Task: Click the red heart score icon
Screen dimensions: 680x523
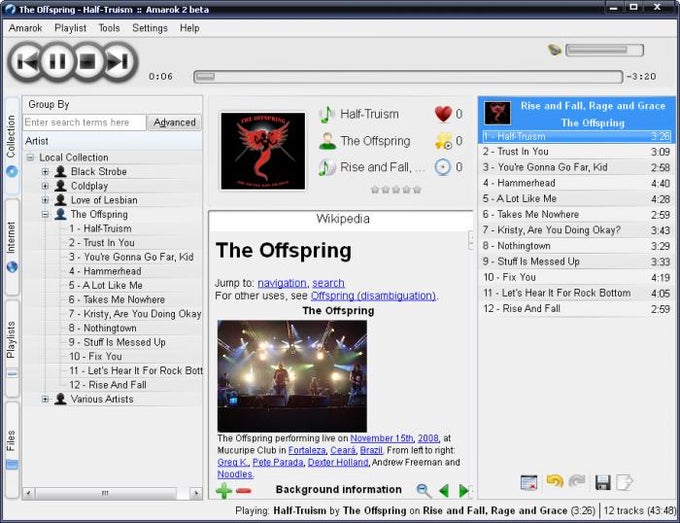Action: click(443, 114)
